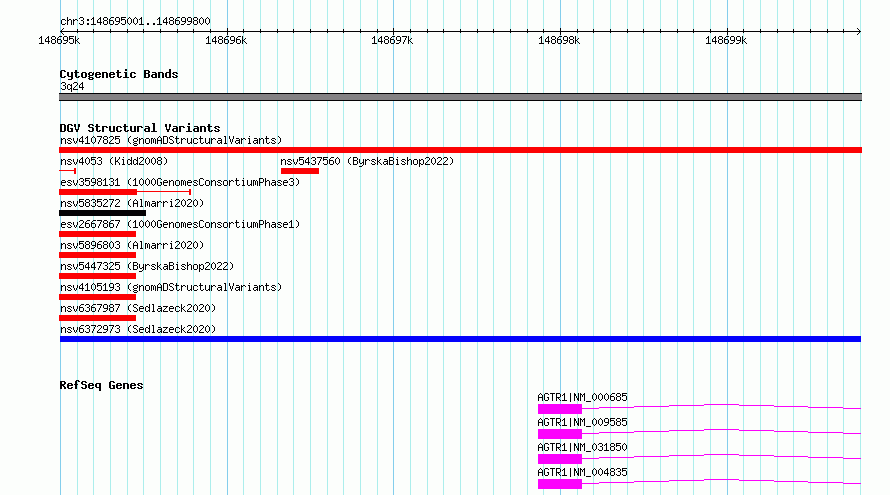Screen dimensions: 890x495
Task: Open variant nsv4105193 (gnomADStructuralVariants) label
Action: coord(171,287)
